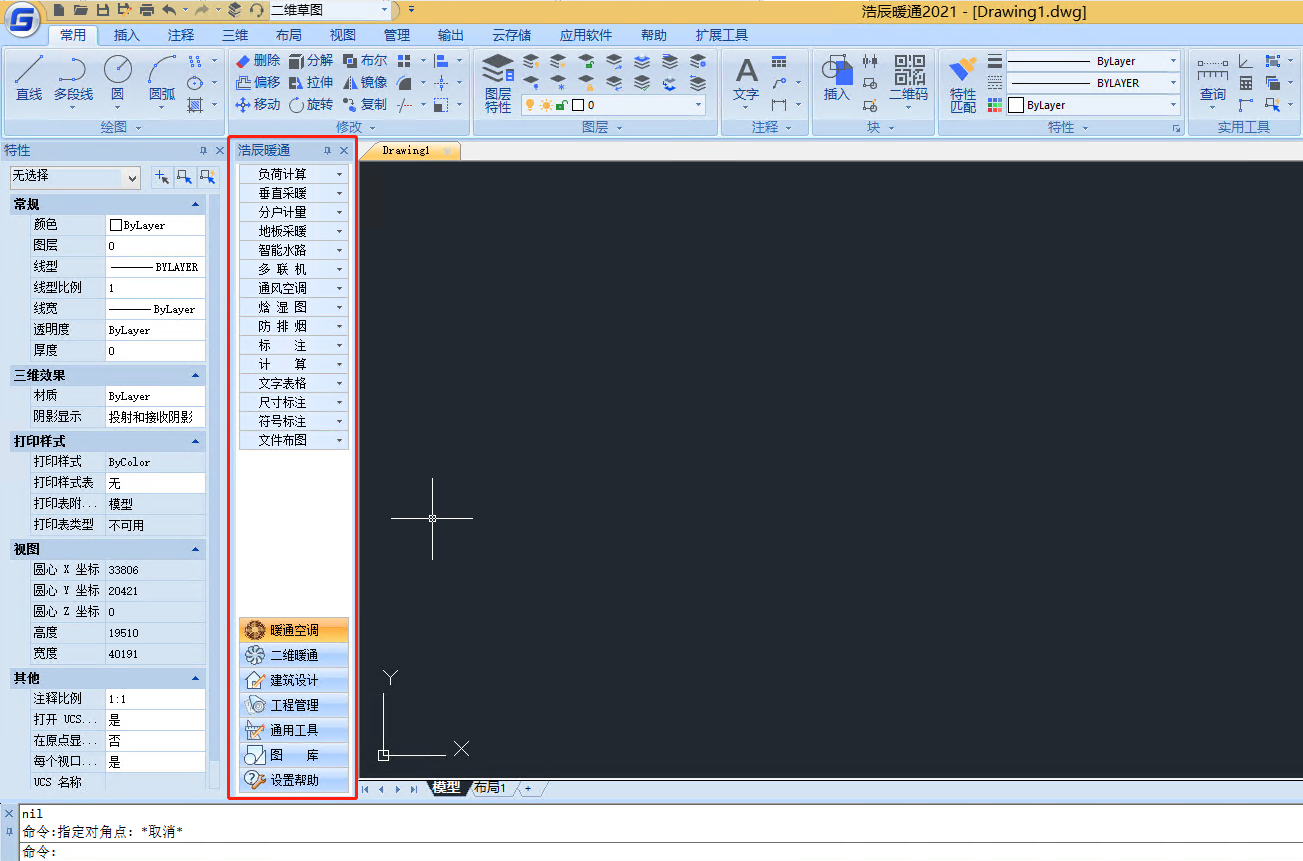Expand the 地板采暖 menu
The height and width of the screenshot is (861, 1303).
(x=294, y=231)
